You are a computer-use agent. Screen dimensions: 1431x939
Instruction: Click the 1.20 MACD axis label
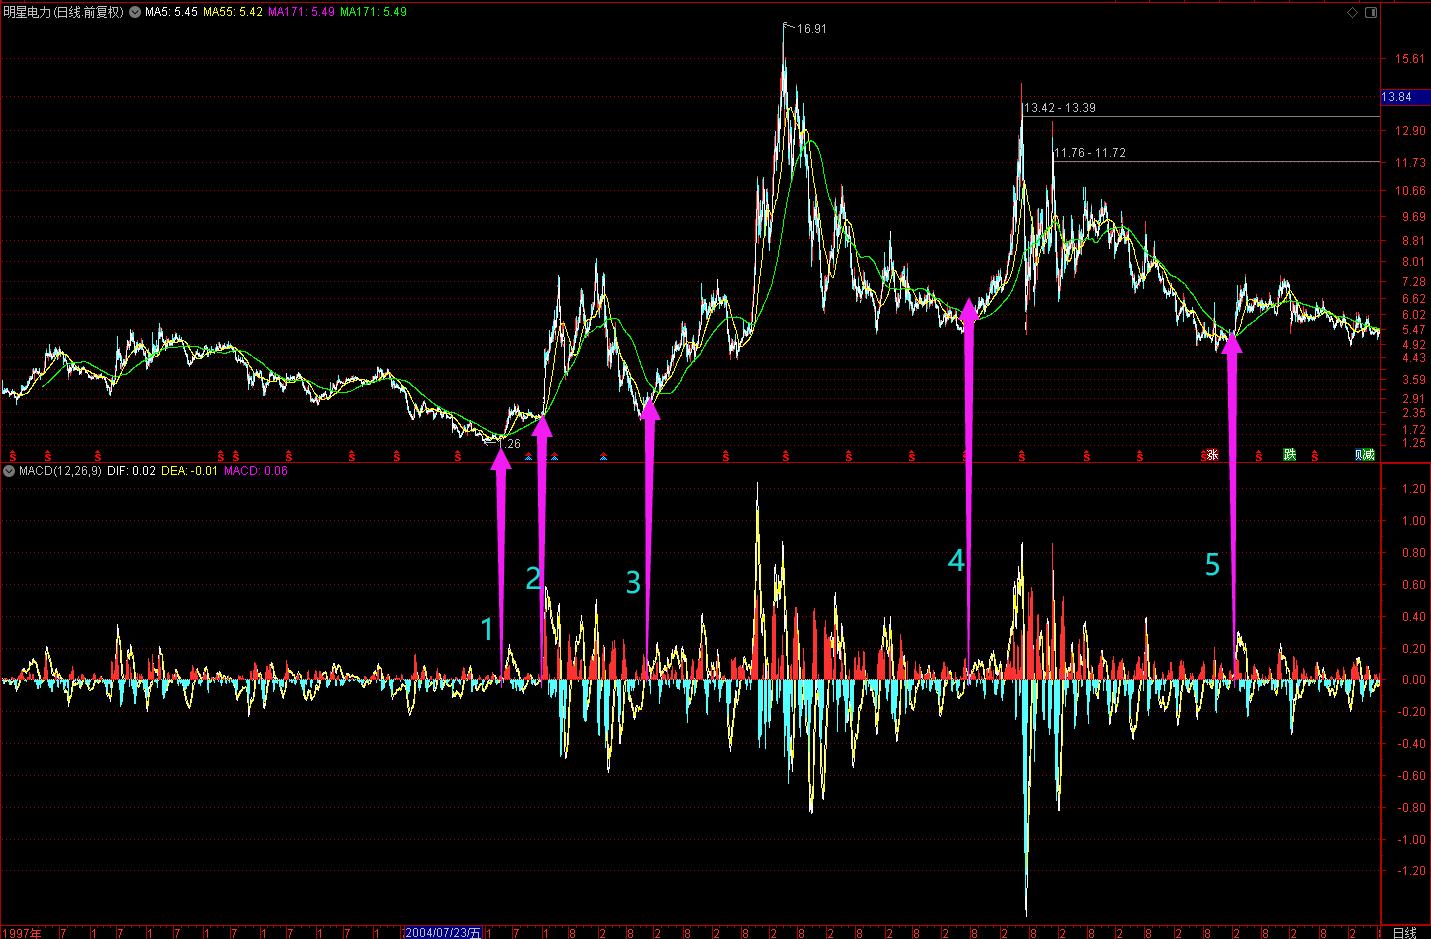[1413, 489]
